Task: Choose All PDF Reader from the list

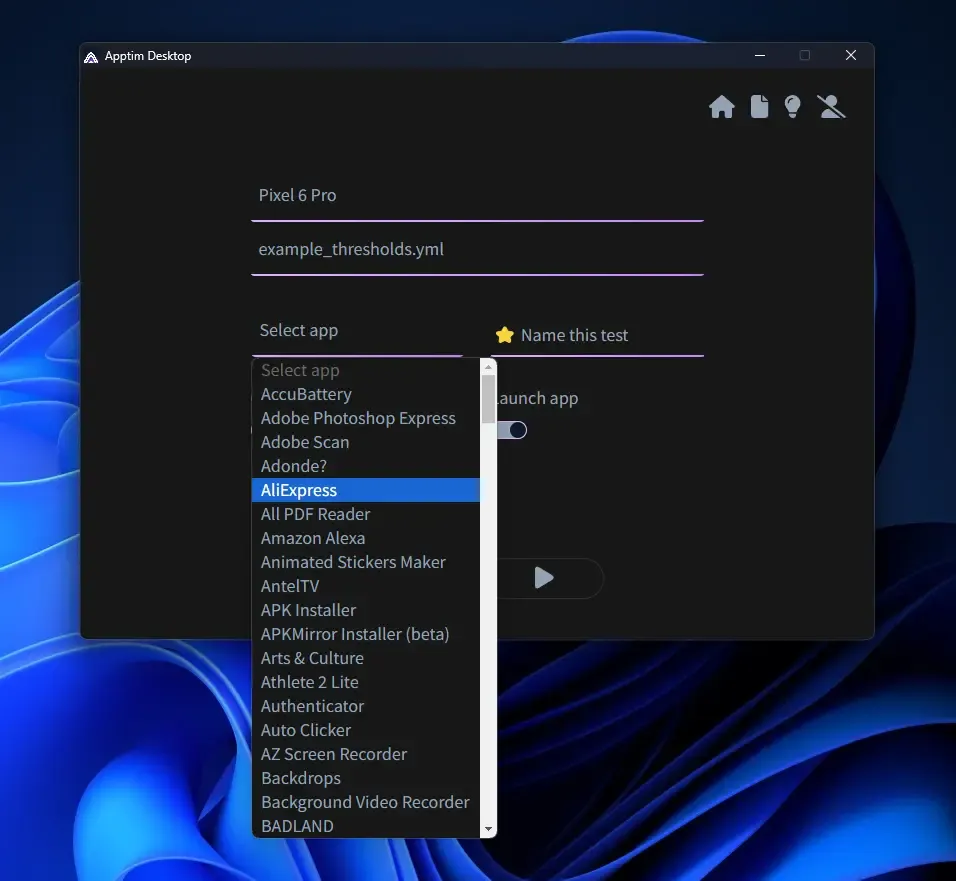Action: [x=366, y=514]
